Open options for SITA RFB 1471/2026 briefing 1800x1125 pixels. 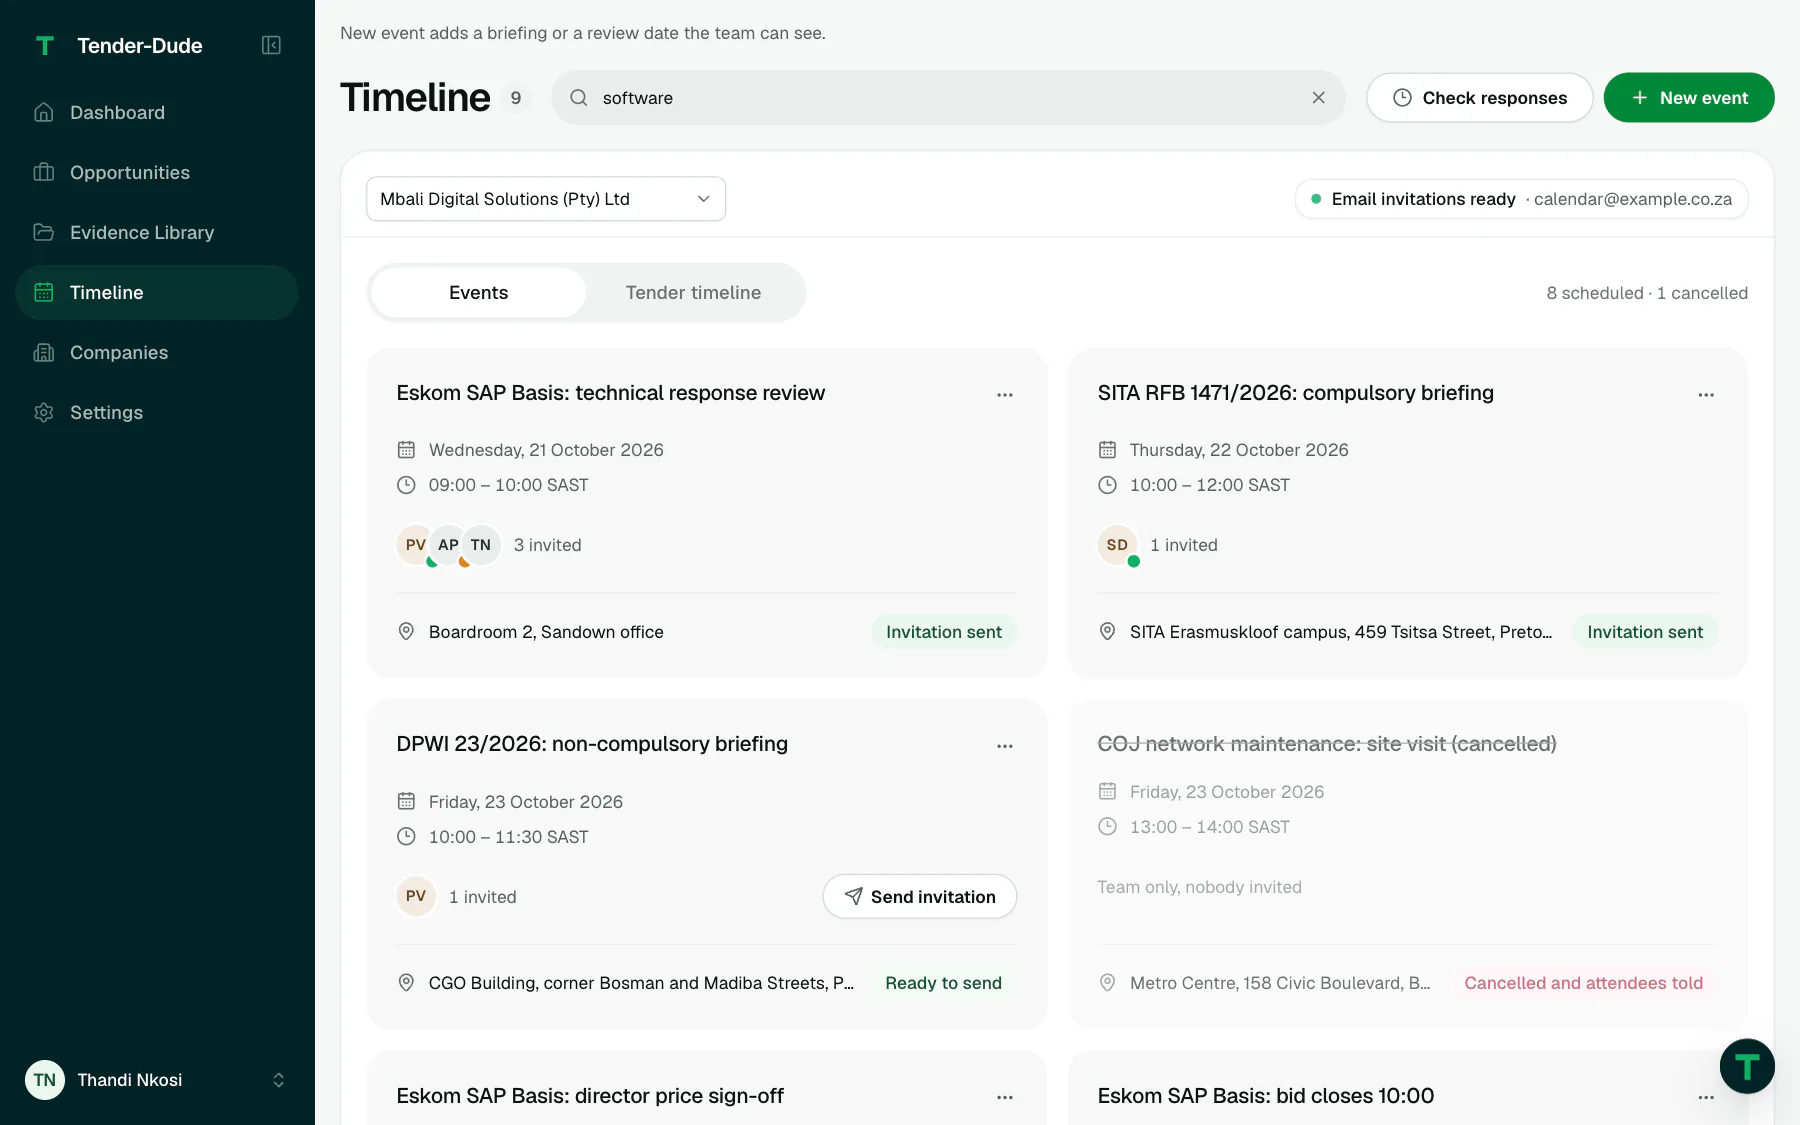tap(1705, 395)
